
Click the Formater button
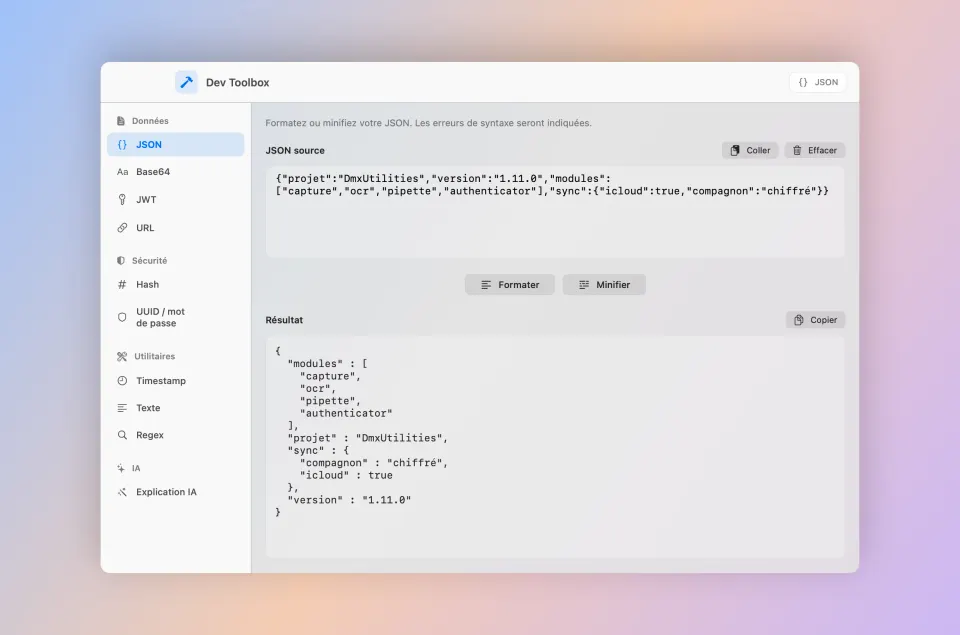(x=509, y=285)
